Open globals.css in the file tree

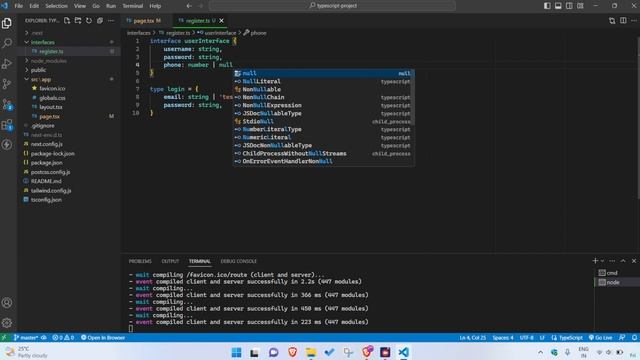tap(69, 98)
